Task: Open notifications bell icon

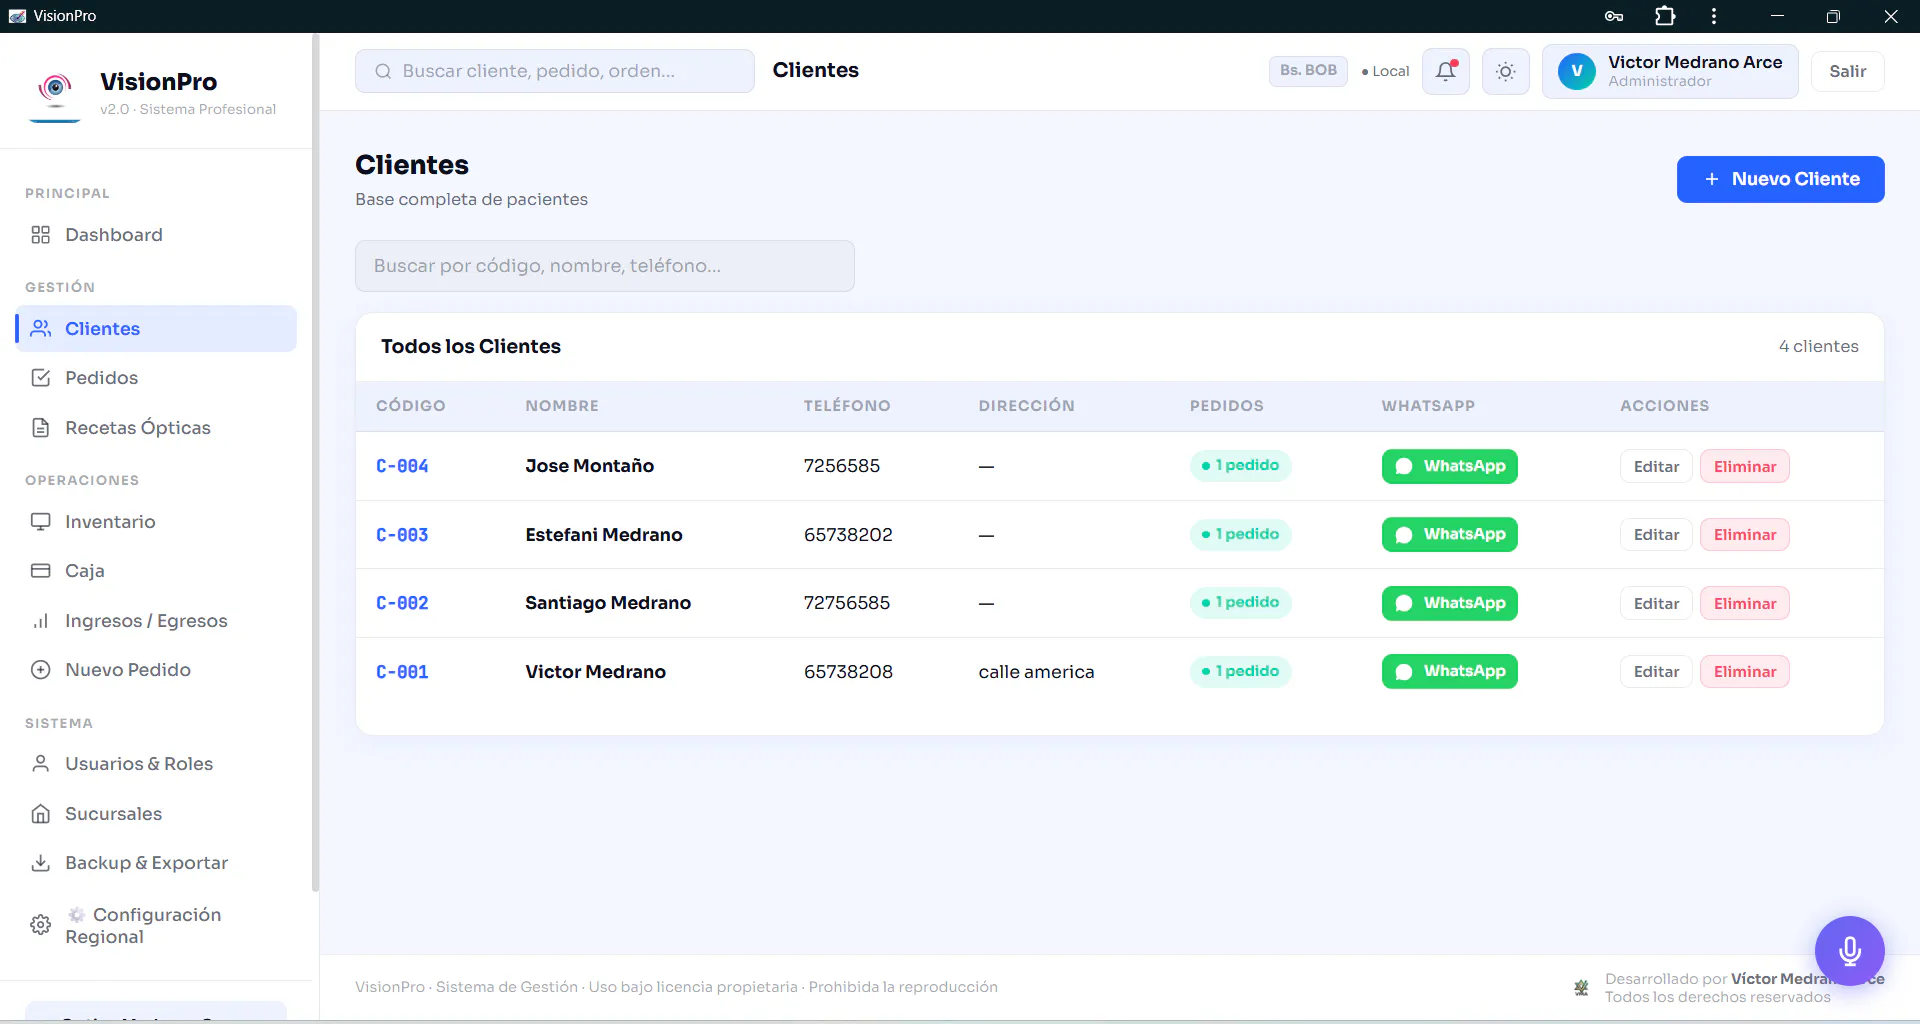Action: pos(1445,71)
